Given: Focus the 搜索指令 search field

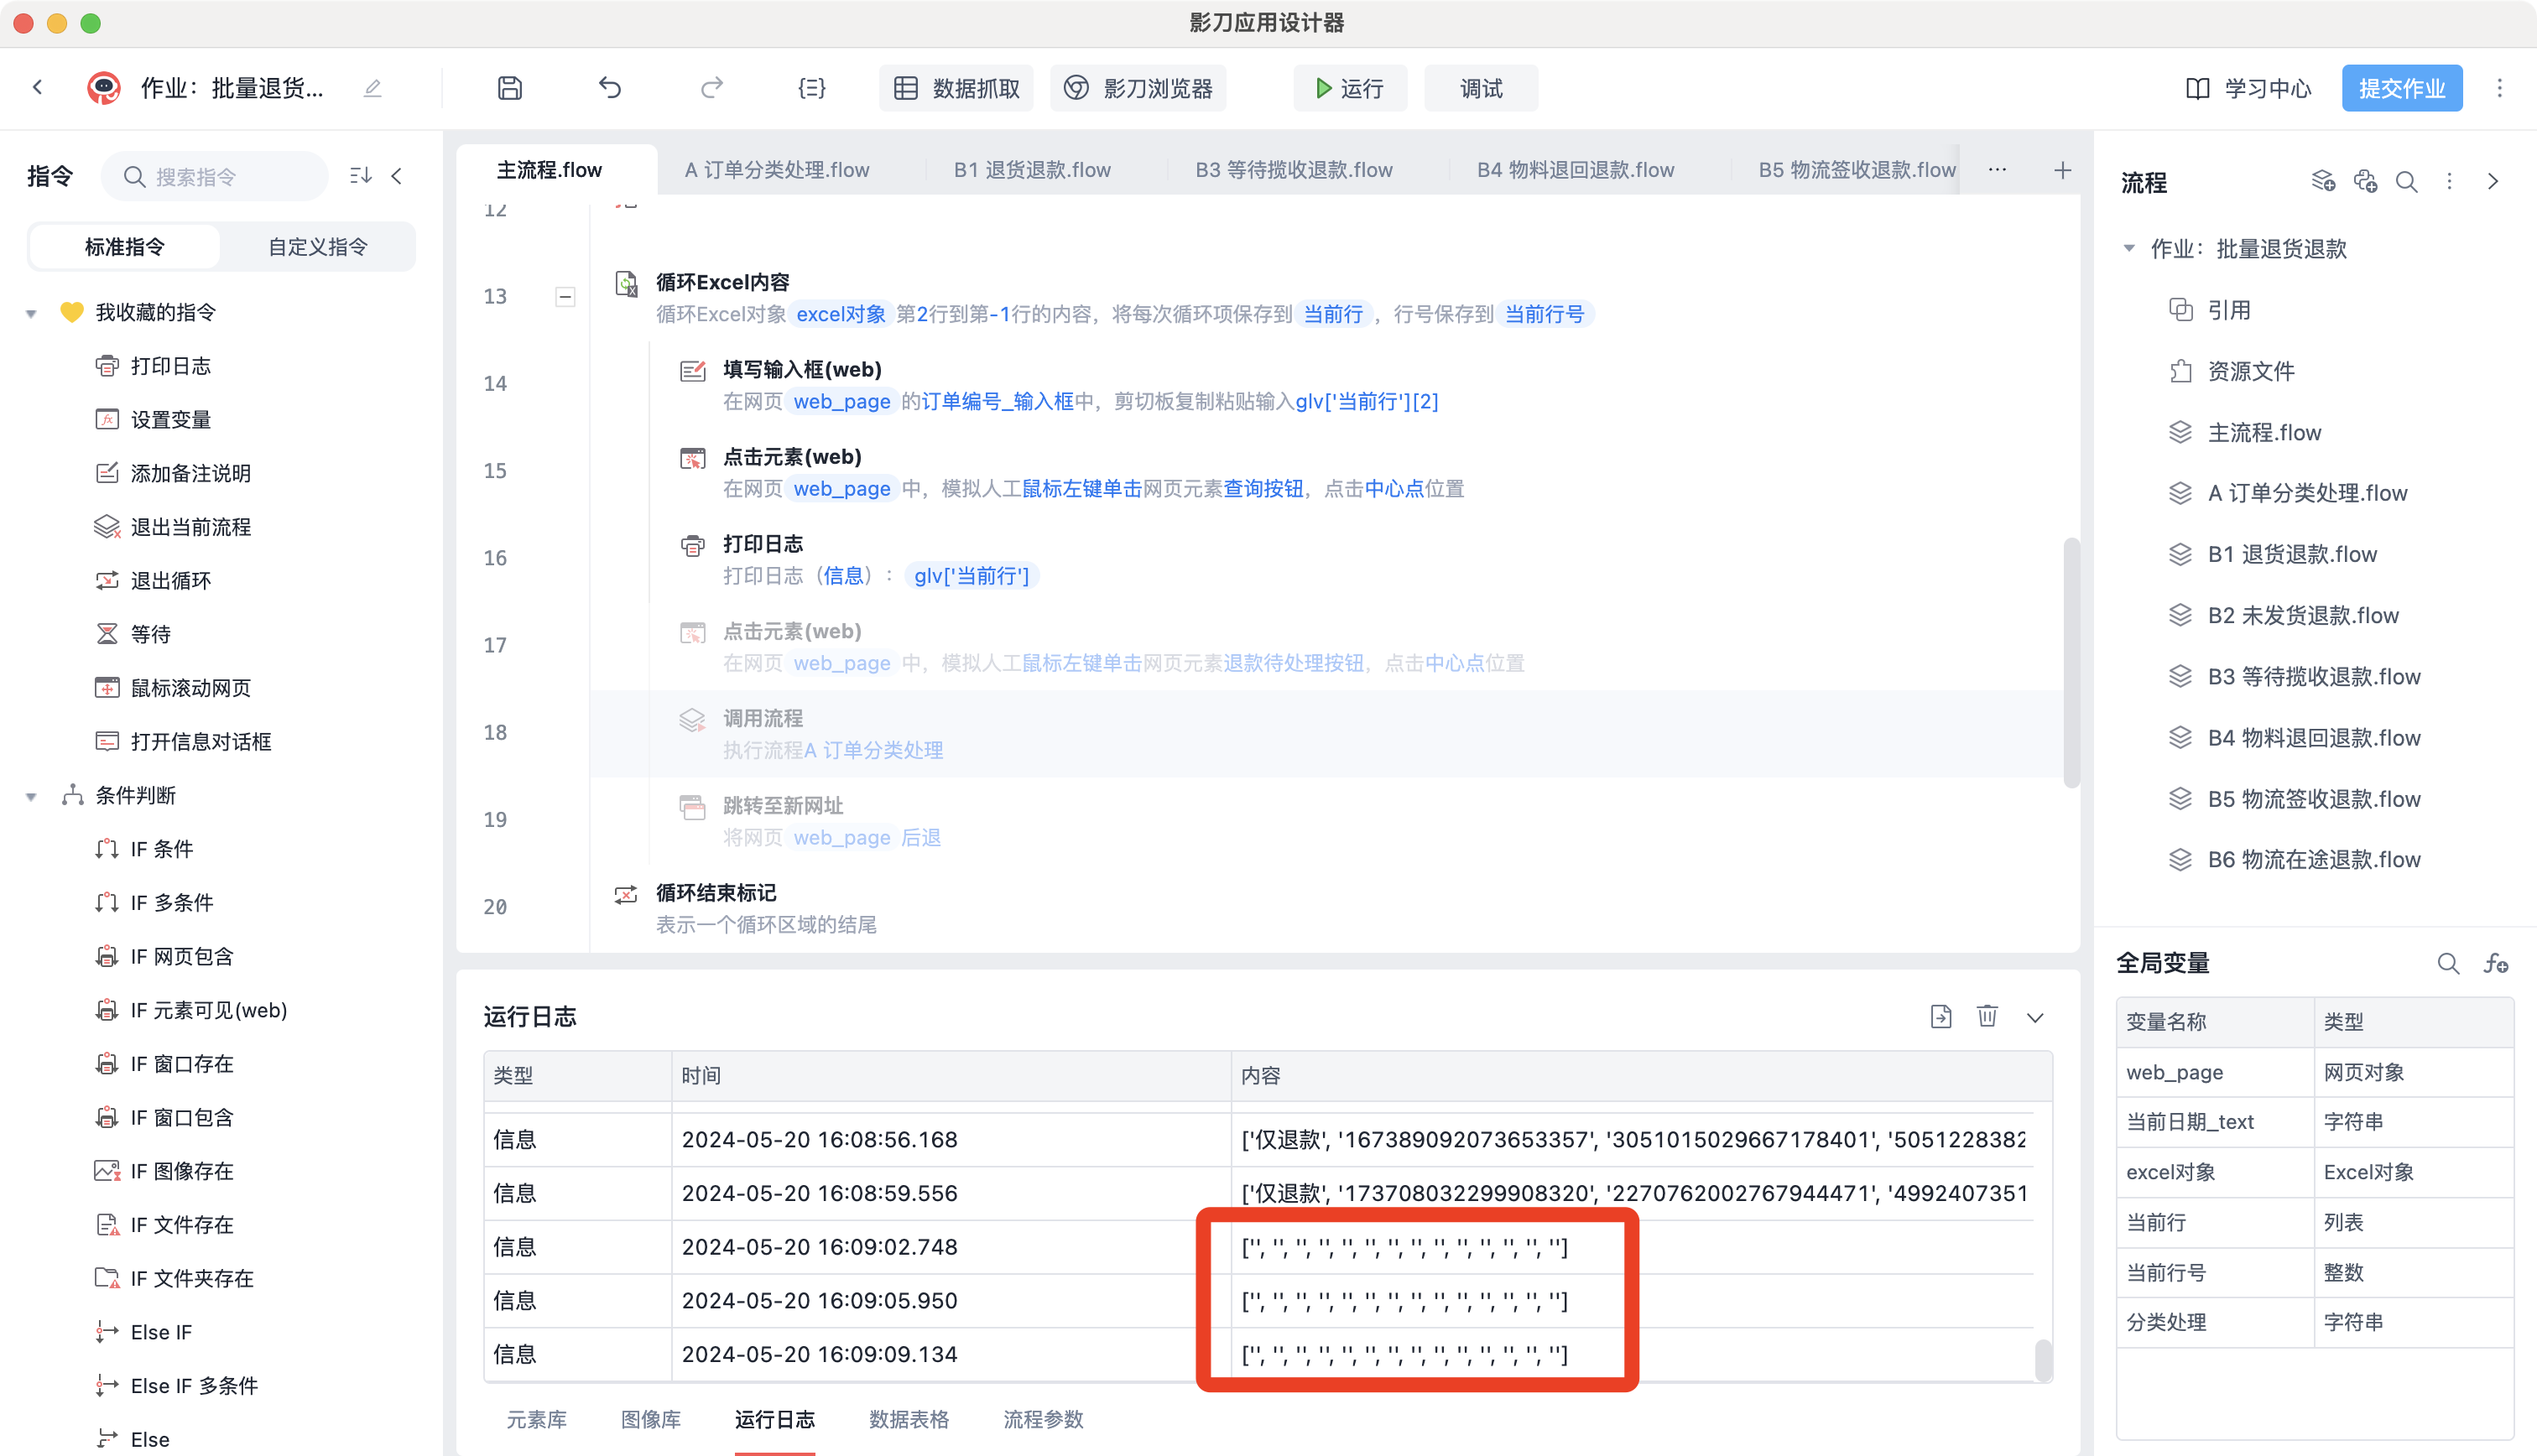Looking at the screenshot, I should click(x=215, y=176).
